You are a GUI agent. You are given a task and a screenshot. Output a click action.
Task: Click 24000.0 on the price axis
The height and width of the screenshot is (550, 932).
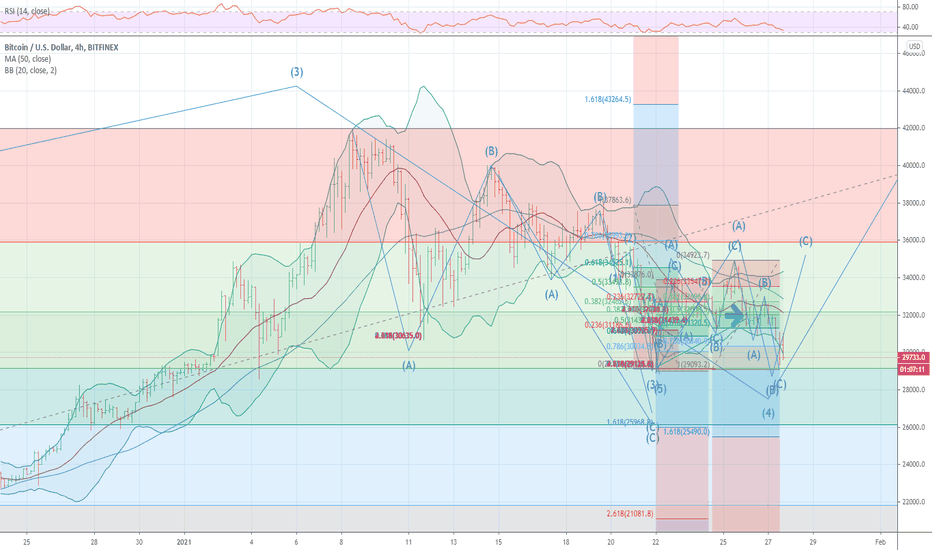click(914, 464)
